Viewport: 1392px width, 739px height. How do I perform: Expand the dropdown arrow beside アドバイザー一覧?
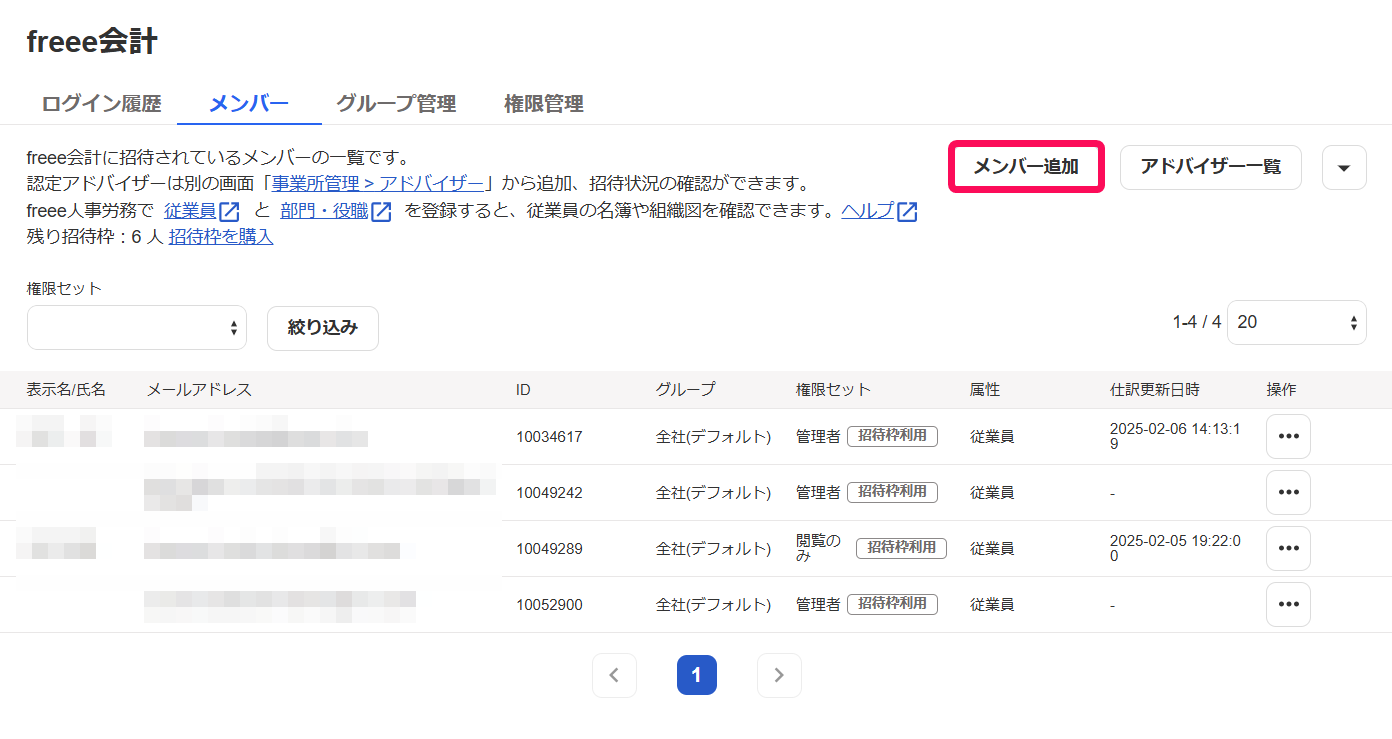pyautogui.click(x=1344, y=168)
